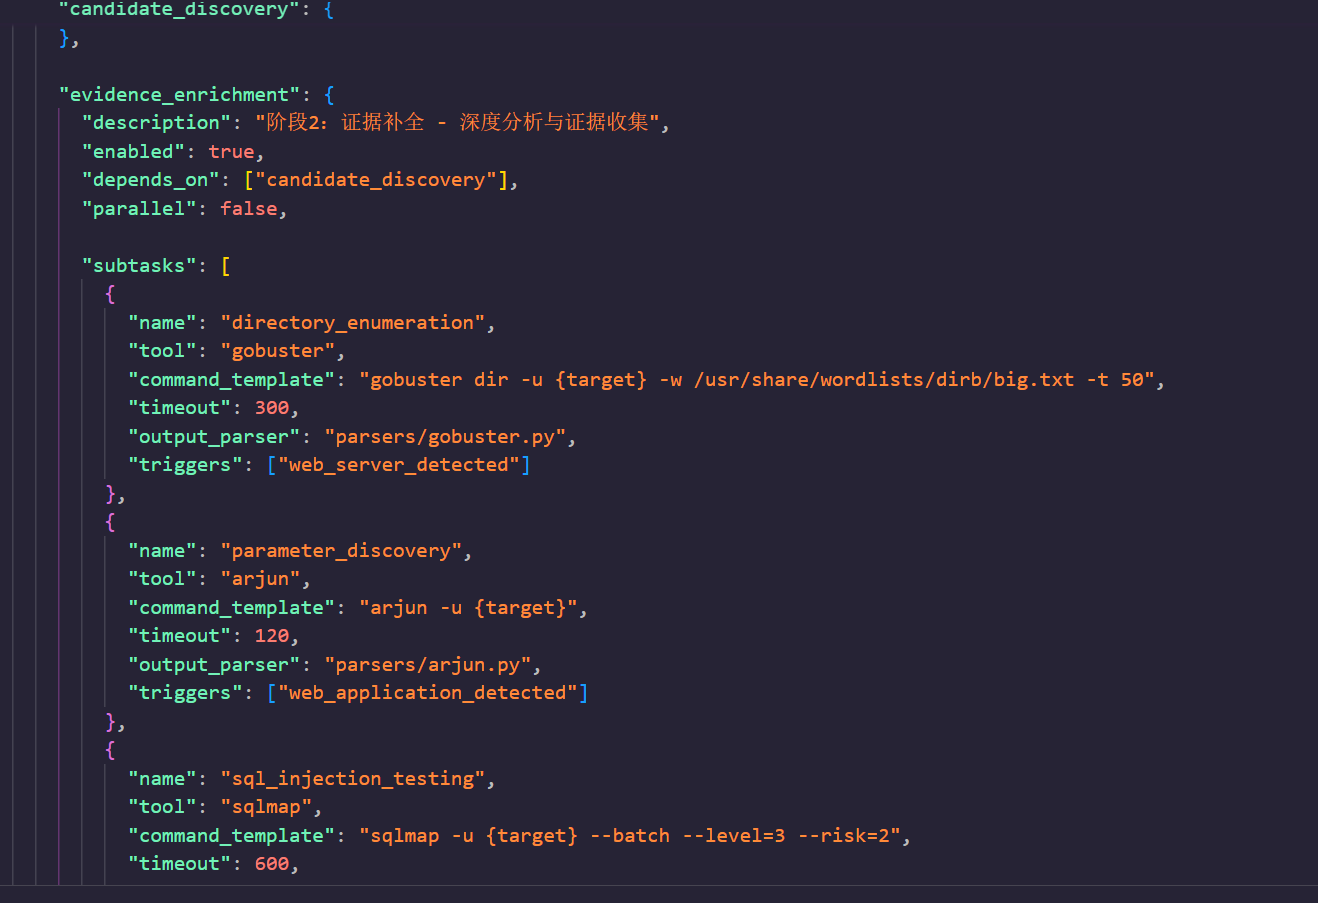Click the sqlmap command template string
1318x903 pixels.
pyautogui.click(x=630, y=836)
